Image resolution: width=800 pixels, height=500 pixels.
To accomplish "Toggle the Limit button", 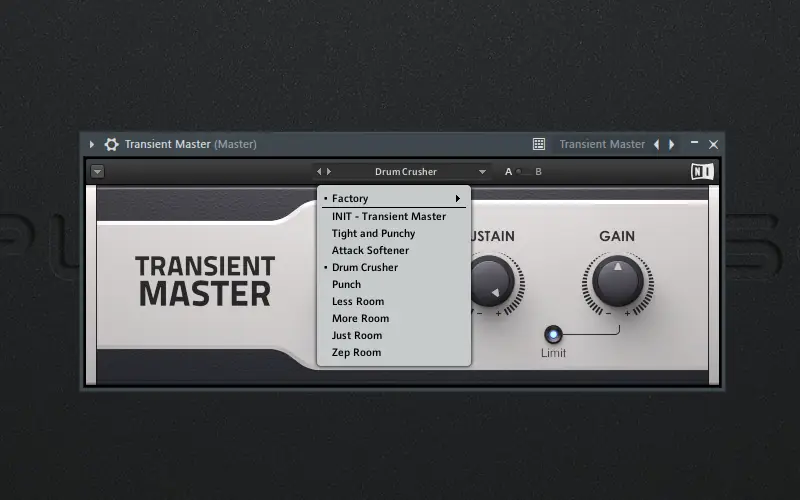I will click(554, 335).
